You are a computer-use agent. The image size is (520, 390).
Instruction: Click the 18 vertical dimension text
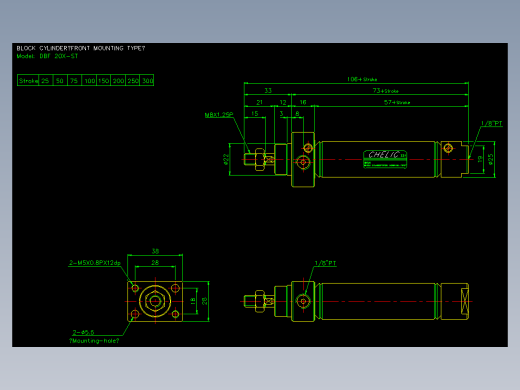[x=193, y=301]
